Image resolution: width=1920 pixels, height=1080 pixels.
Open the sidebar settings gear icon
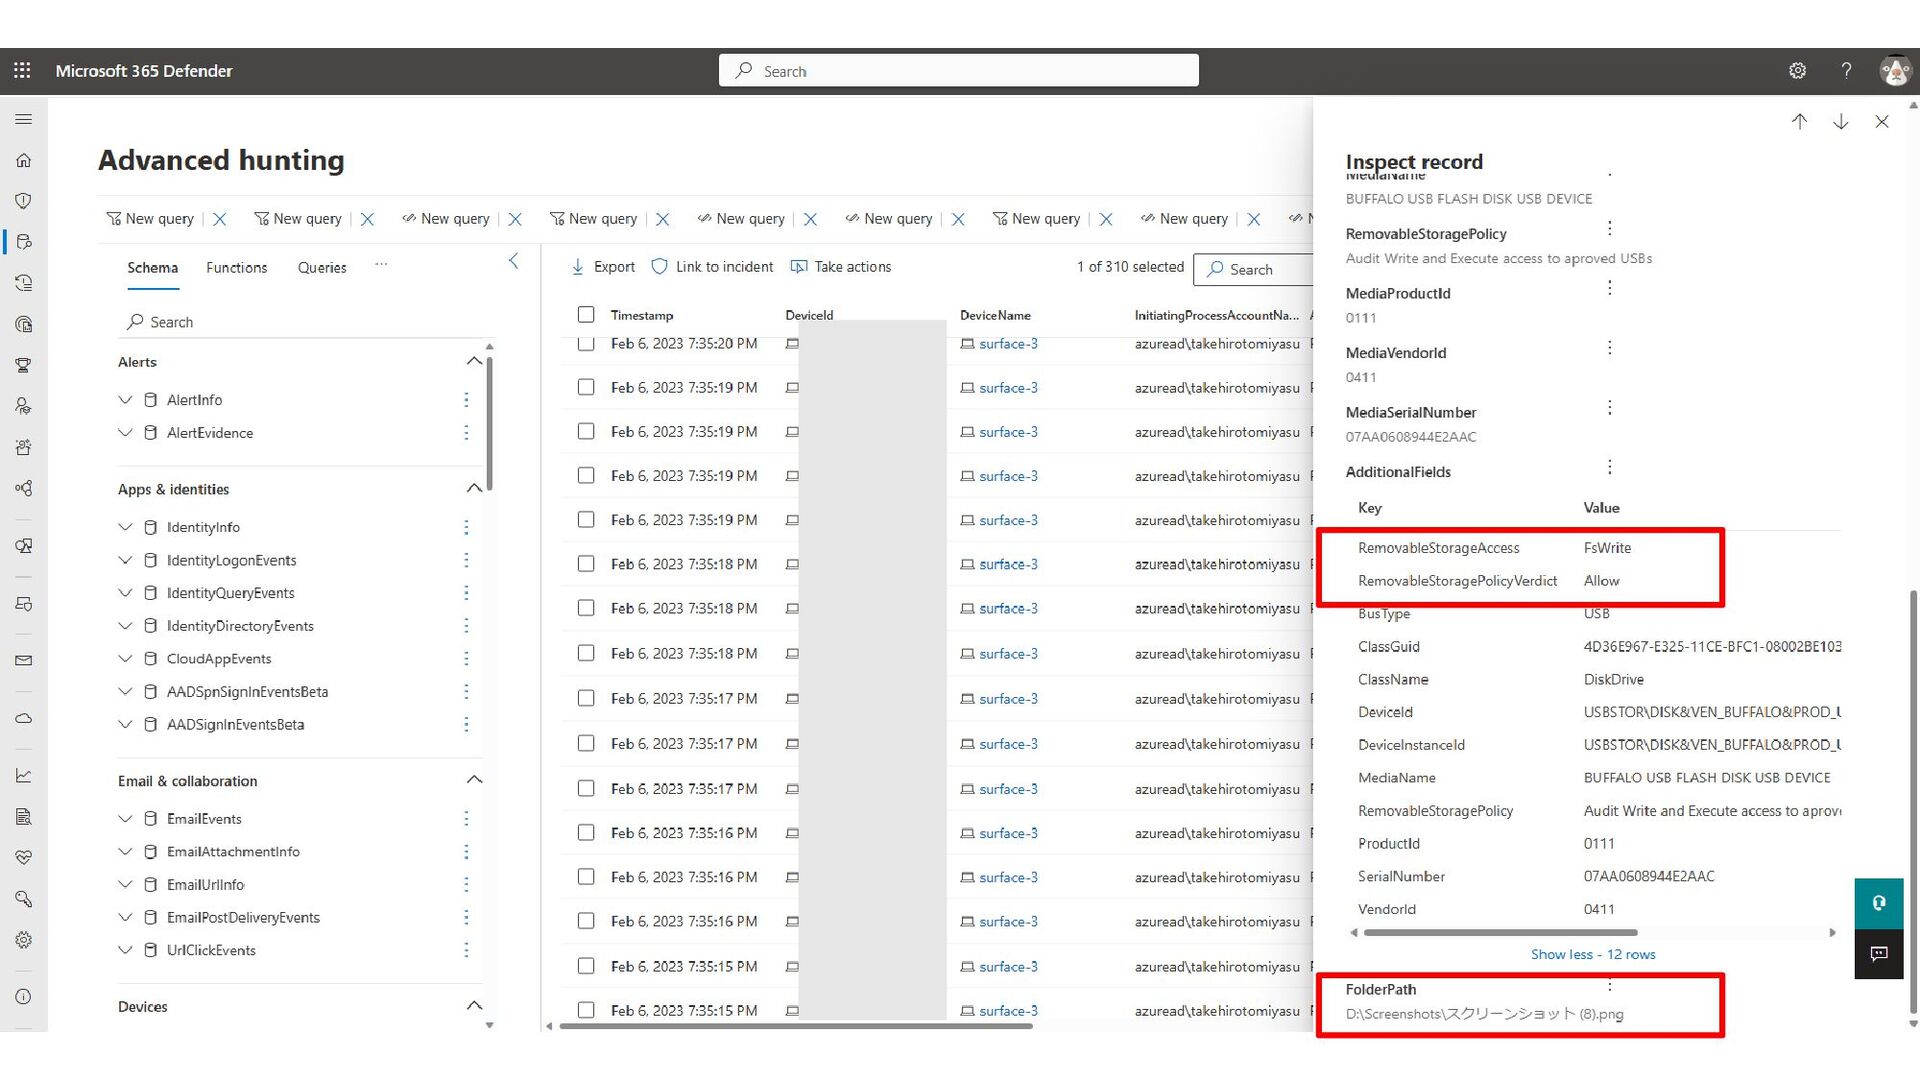click(x=24, y=940)
